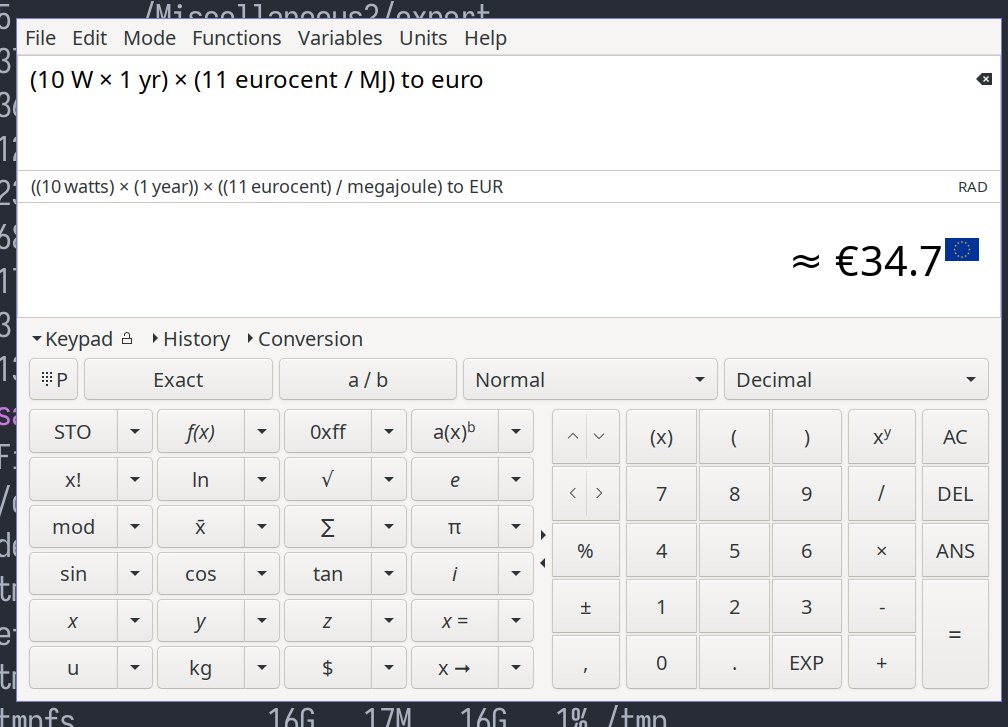Expand the Conversion section
Viewport: 1008px width, 727px height.
coord(304,339)
